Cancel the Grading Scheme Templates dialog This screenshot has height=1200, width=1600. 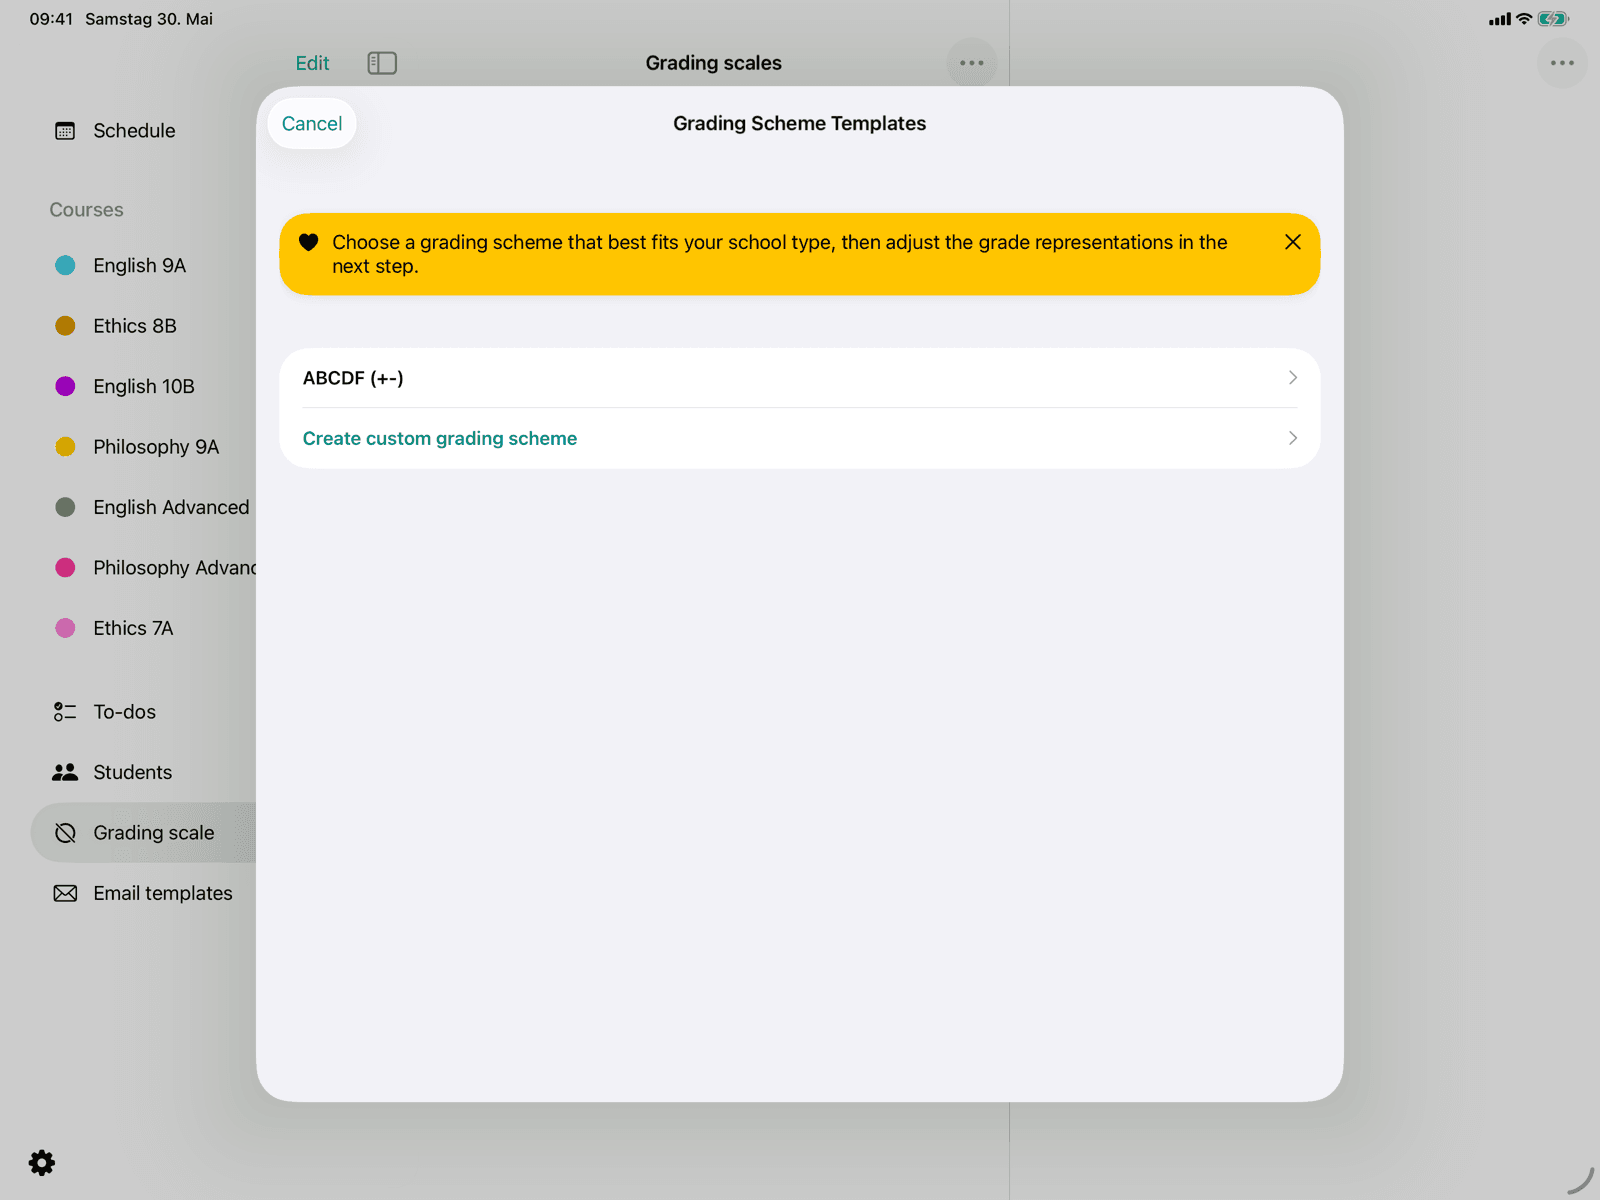point(312,124)
